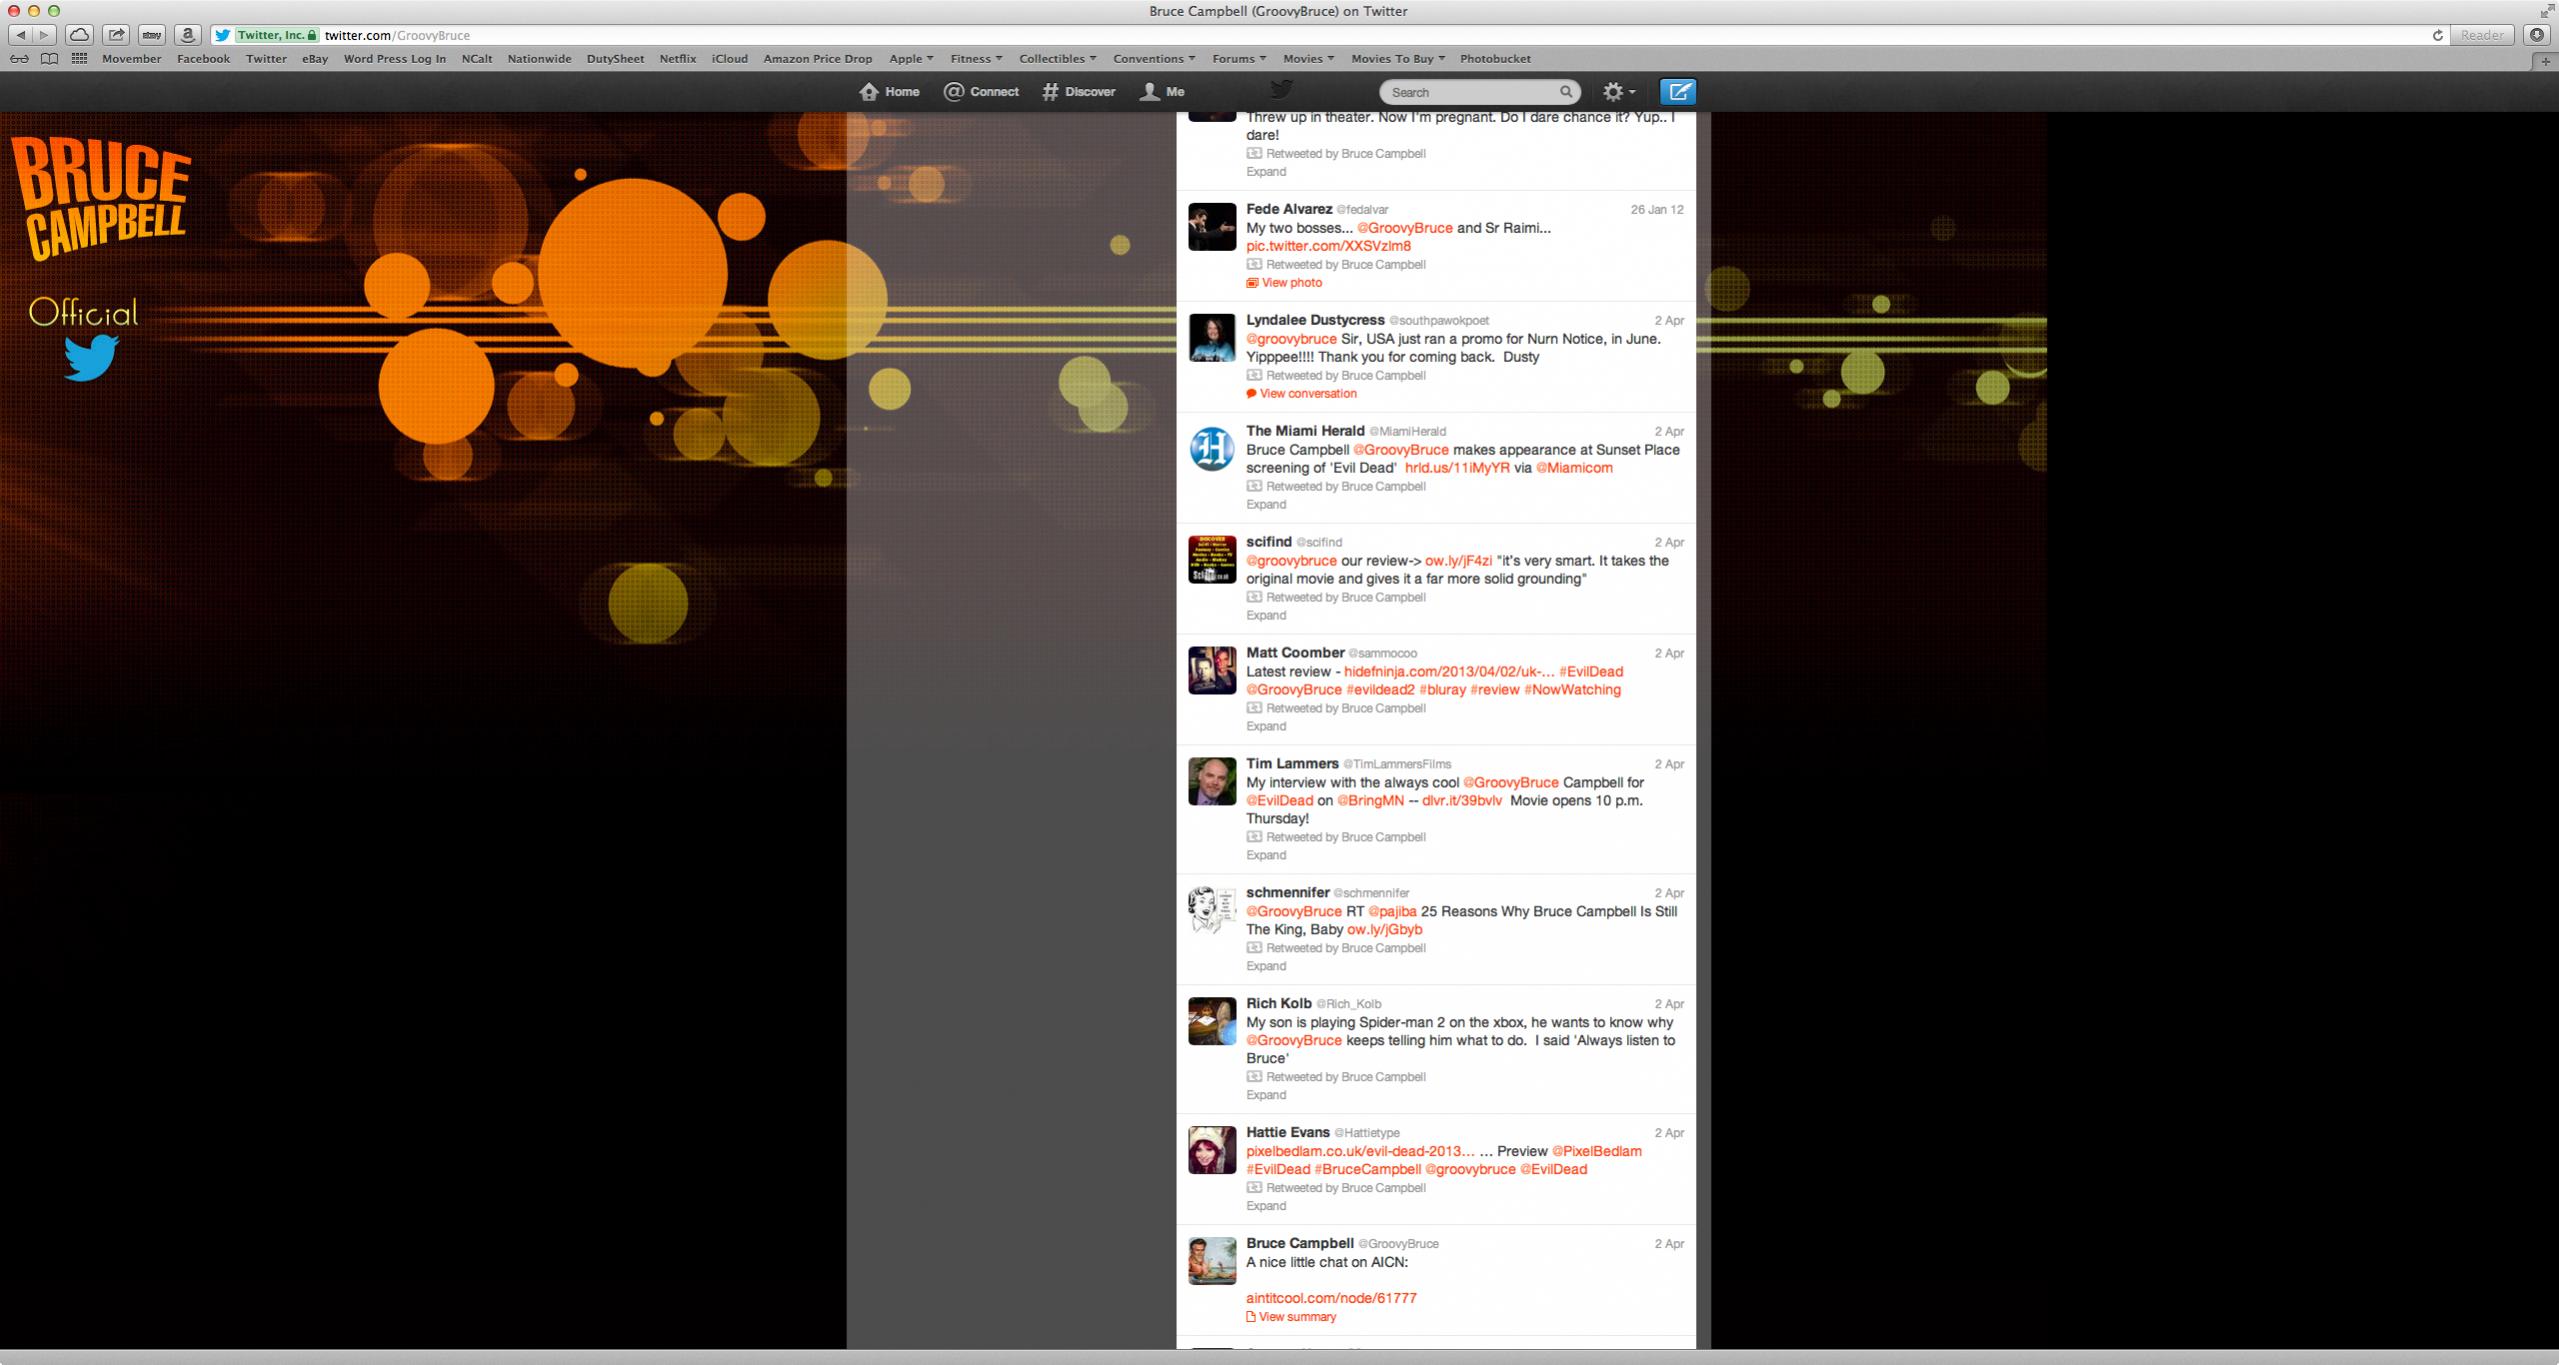Click the Downloads button beside Reader
The image size is (2559, 1365).
click(2537, 35)
